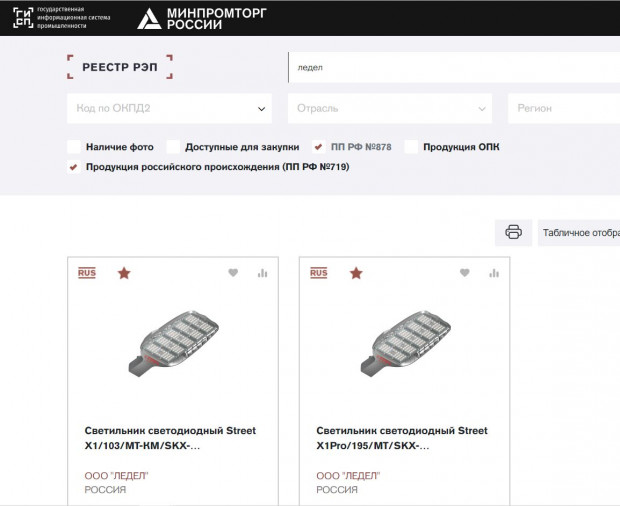Enable the Продукция ОПК checkbox
Viewport: 620px width, 506px height.
[411, 147]
